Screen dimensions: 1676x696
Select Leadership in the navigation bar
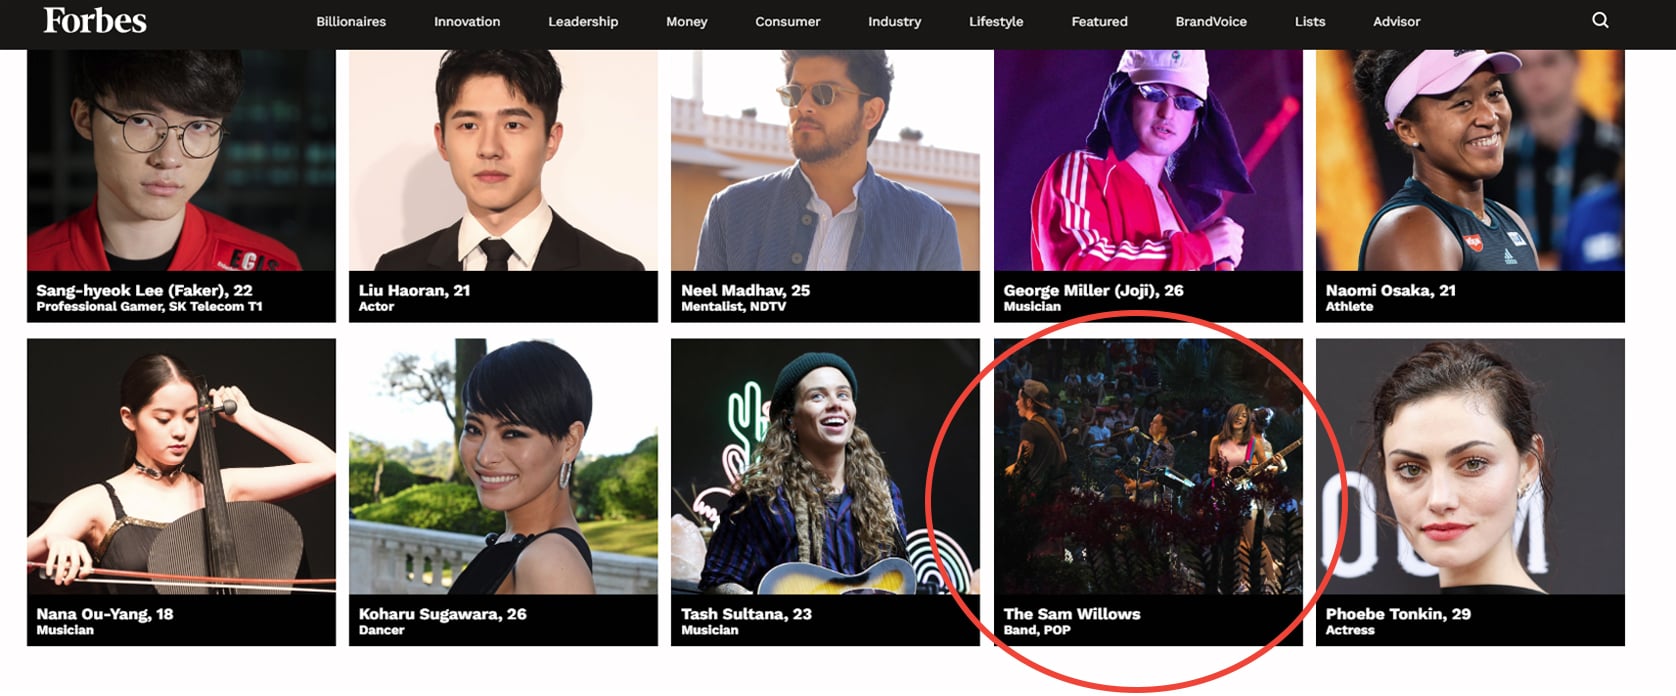583,21
